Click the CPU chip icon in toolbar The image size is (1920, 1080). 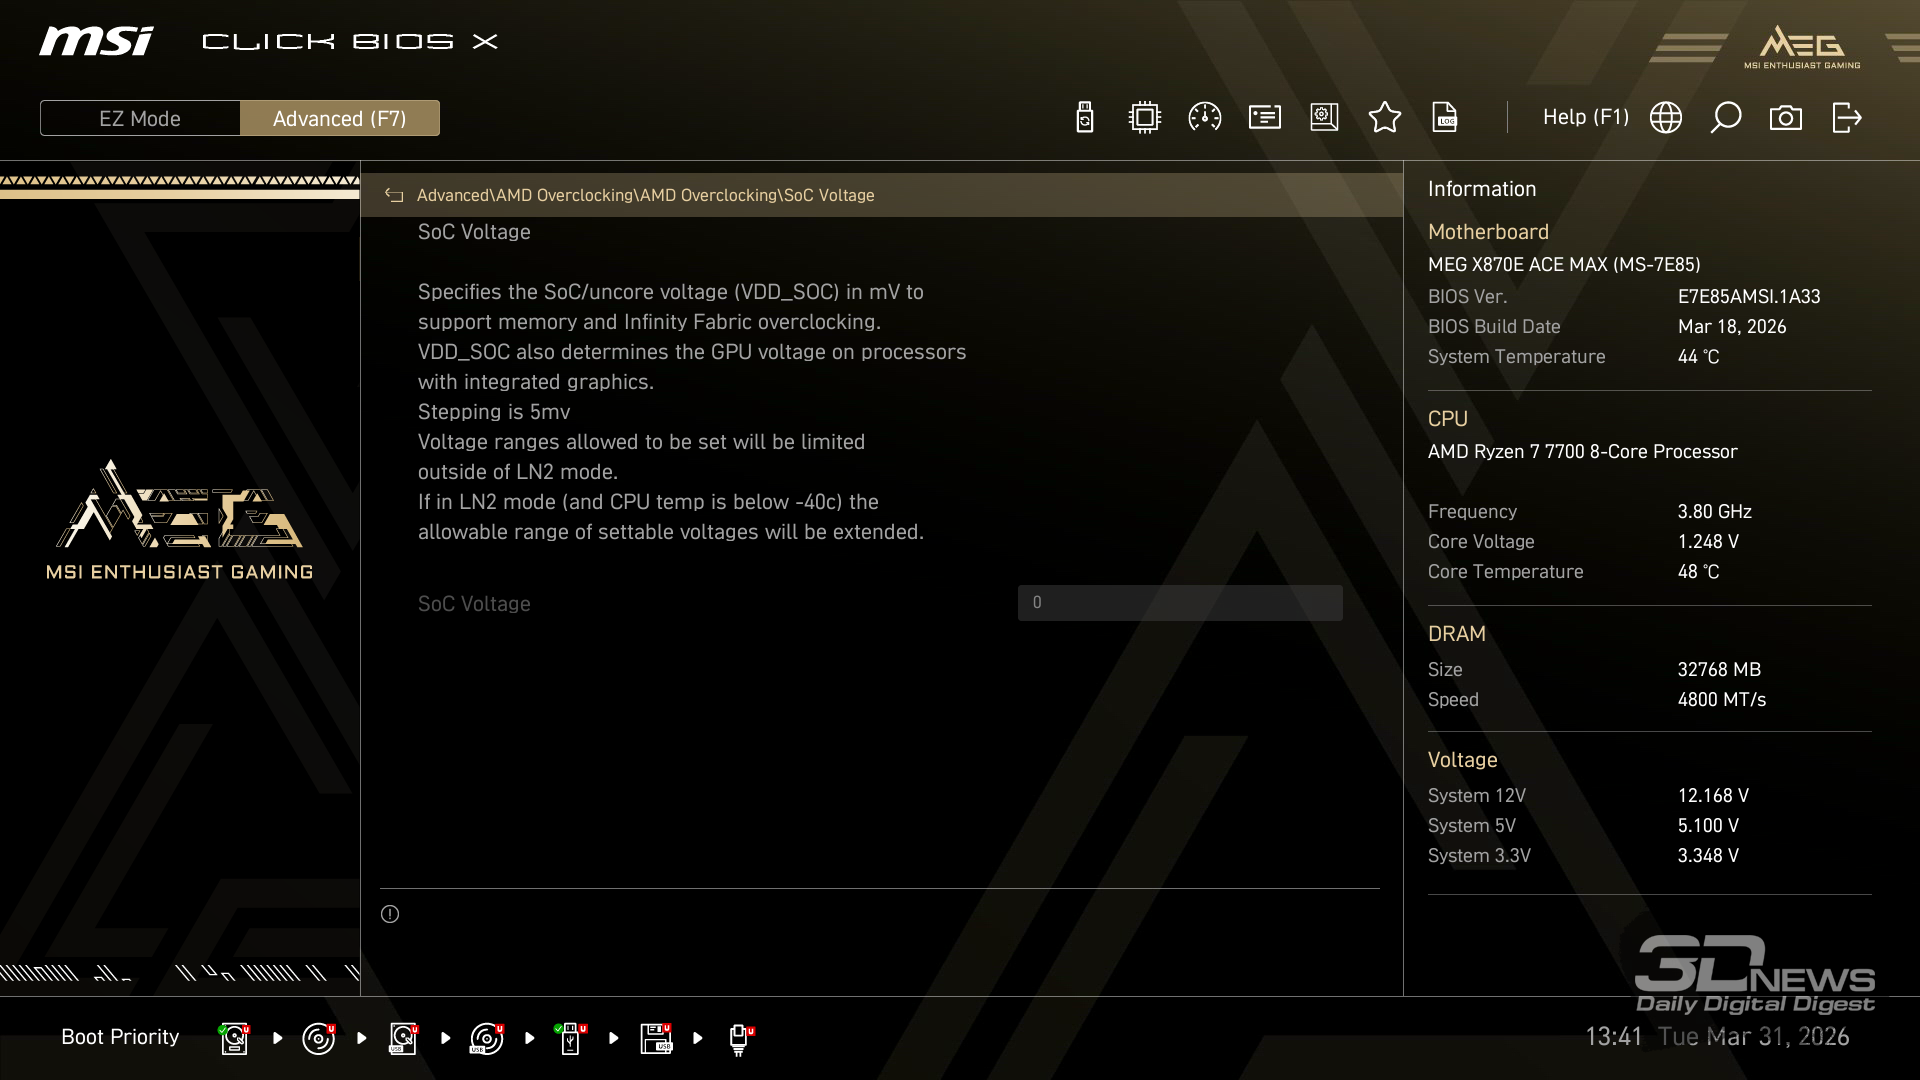click(1144, 118)
